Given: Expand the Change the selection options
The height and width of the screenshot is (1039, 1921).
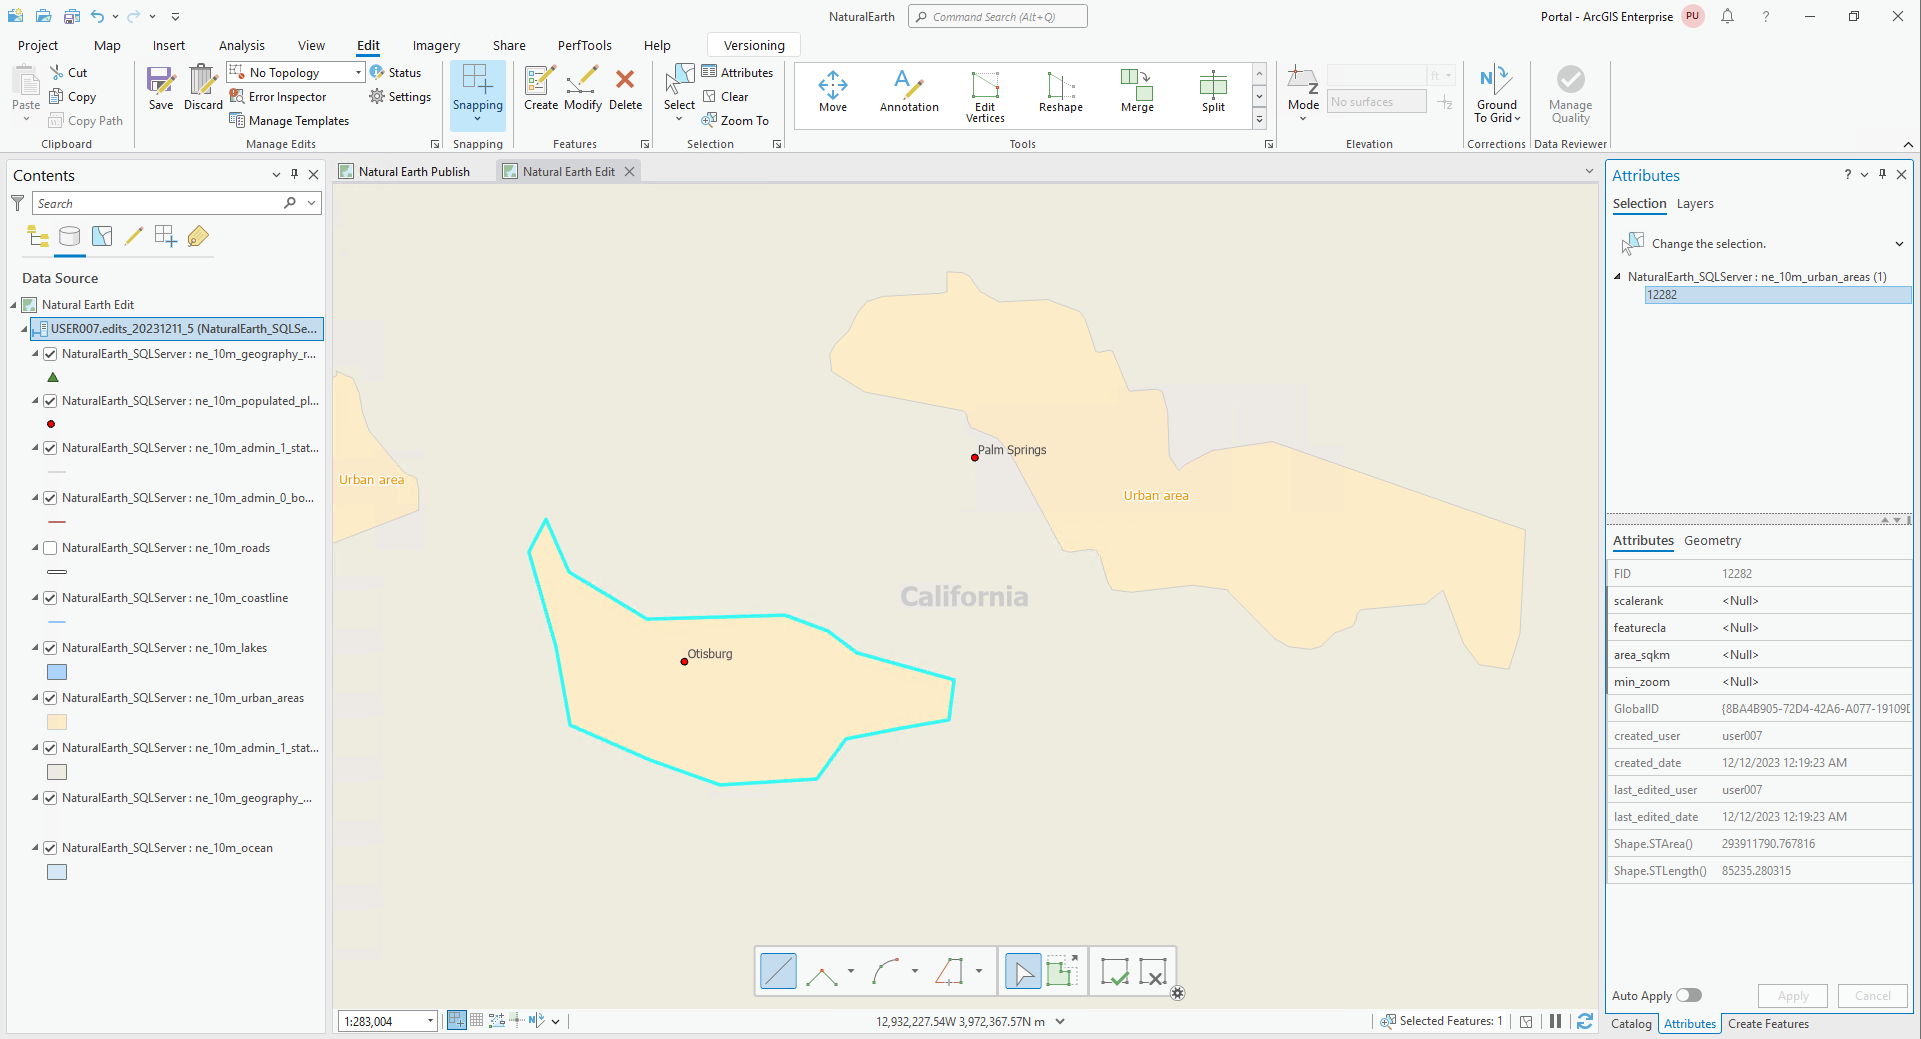Looking at the screenshot, I should click(1899, 244).
